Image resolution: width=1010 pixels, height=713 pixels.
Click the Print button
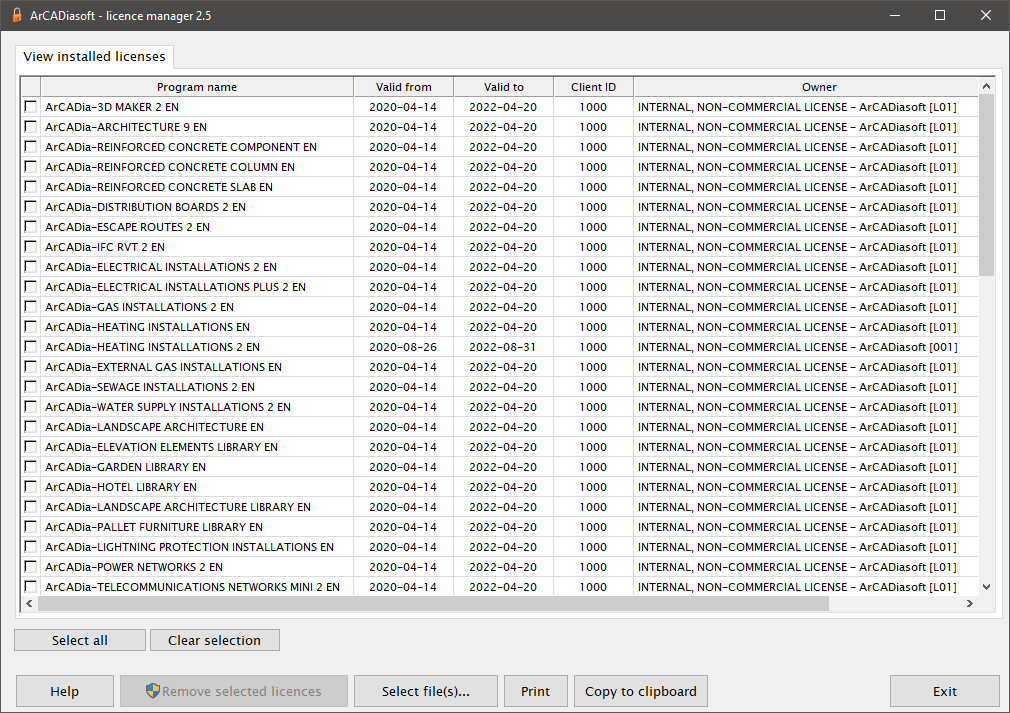[535, 690]
